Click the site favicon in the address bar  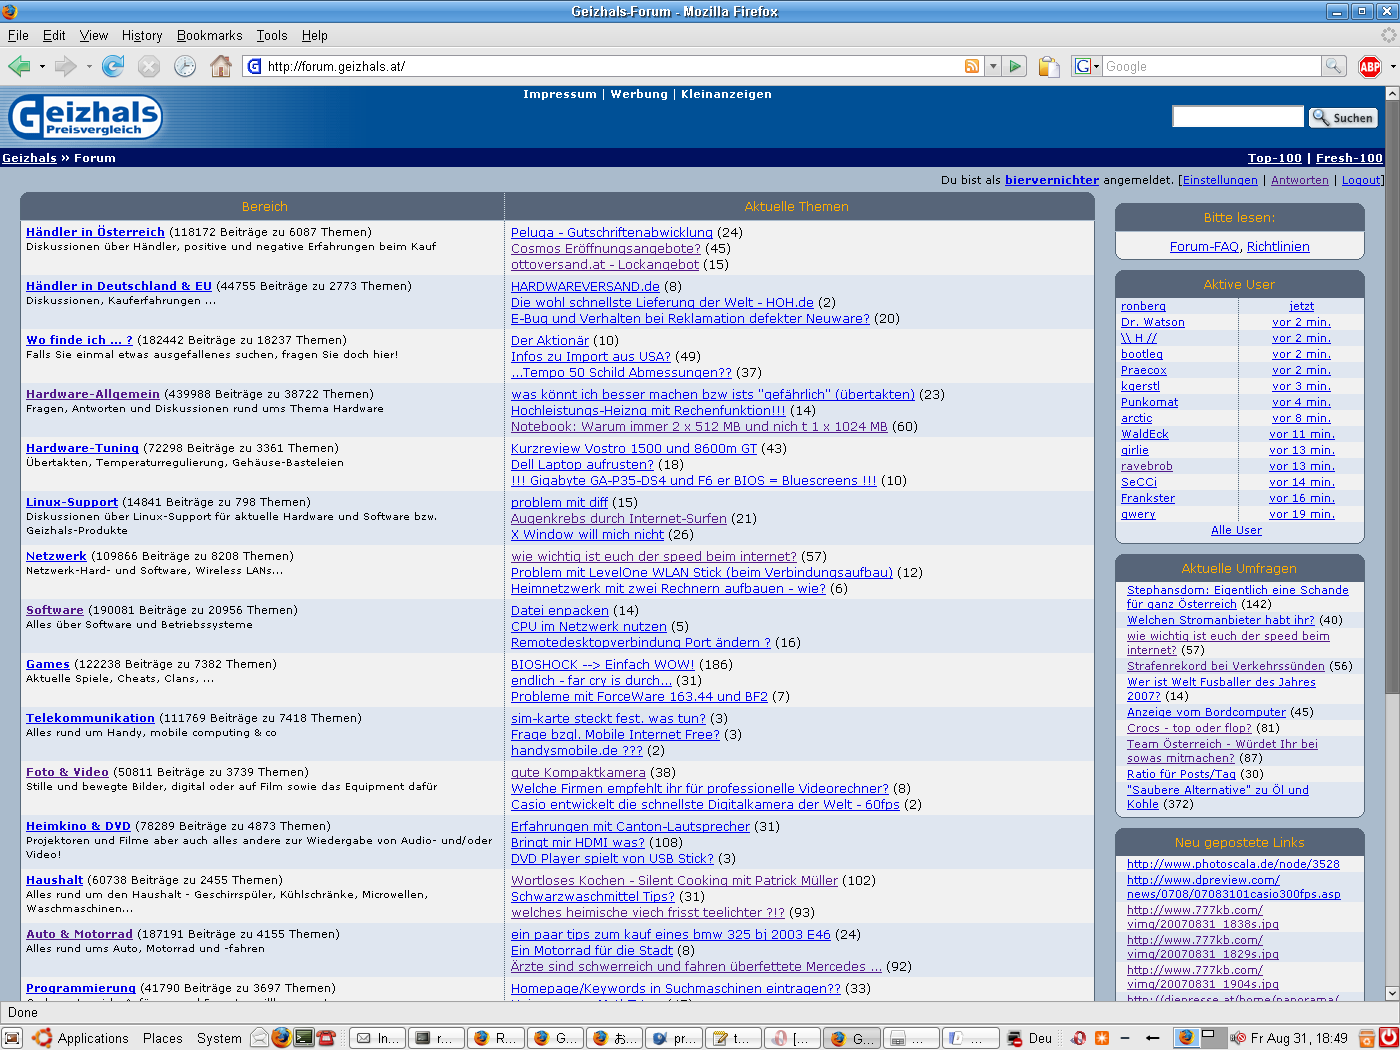[254, 66]
